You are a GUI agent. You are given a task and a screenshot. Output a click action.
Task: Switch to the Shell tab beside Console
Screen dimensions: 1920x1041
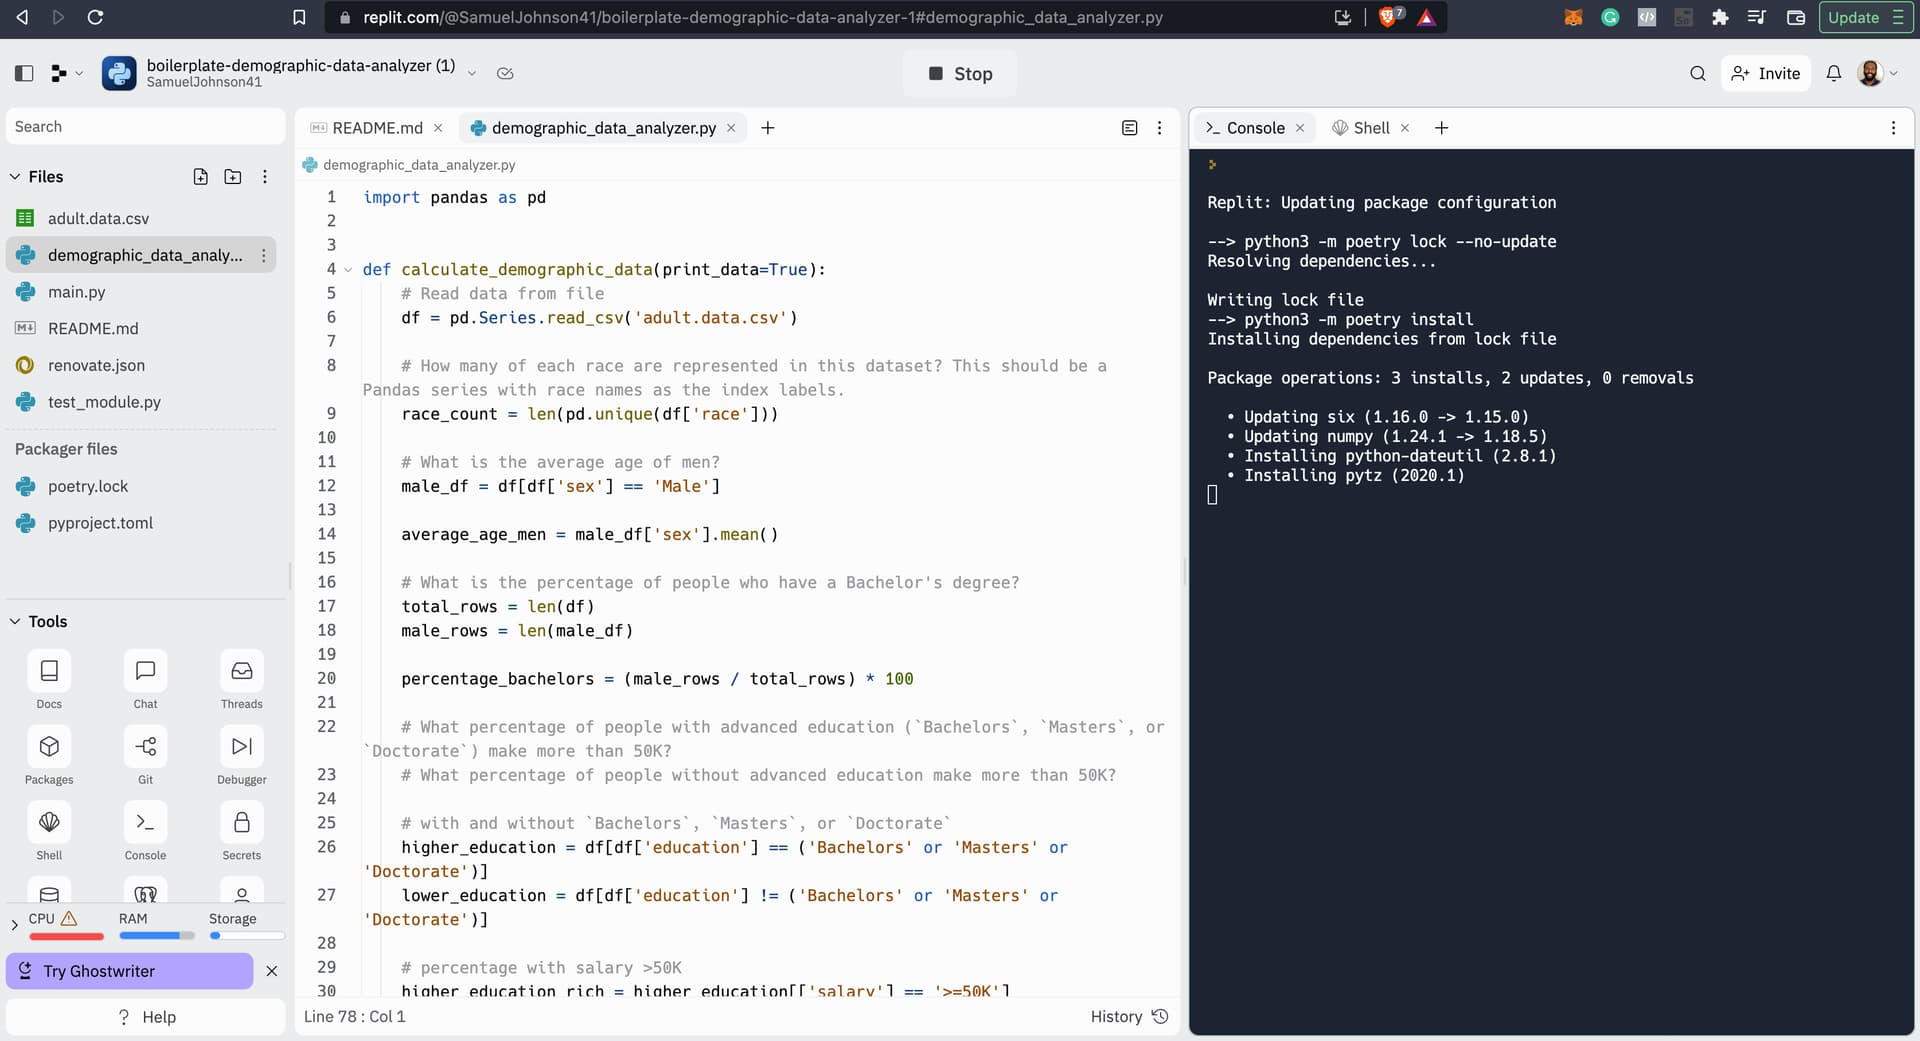[x=1370, y=128]
